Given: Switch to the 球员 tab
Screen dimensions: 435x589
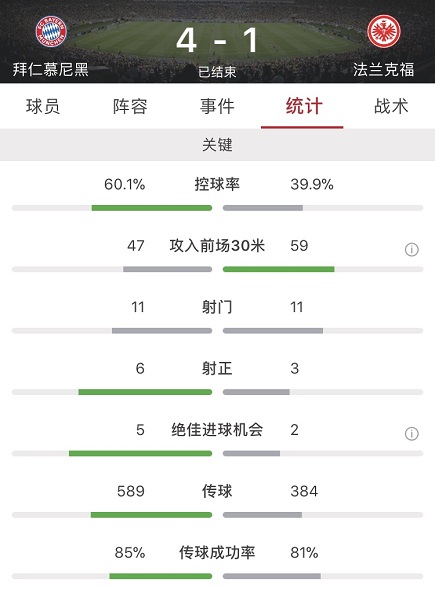Looking at the screenshot, I should [x=43, y=106].
